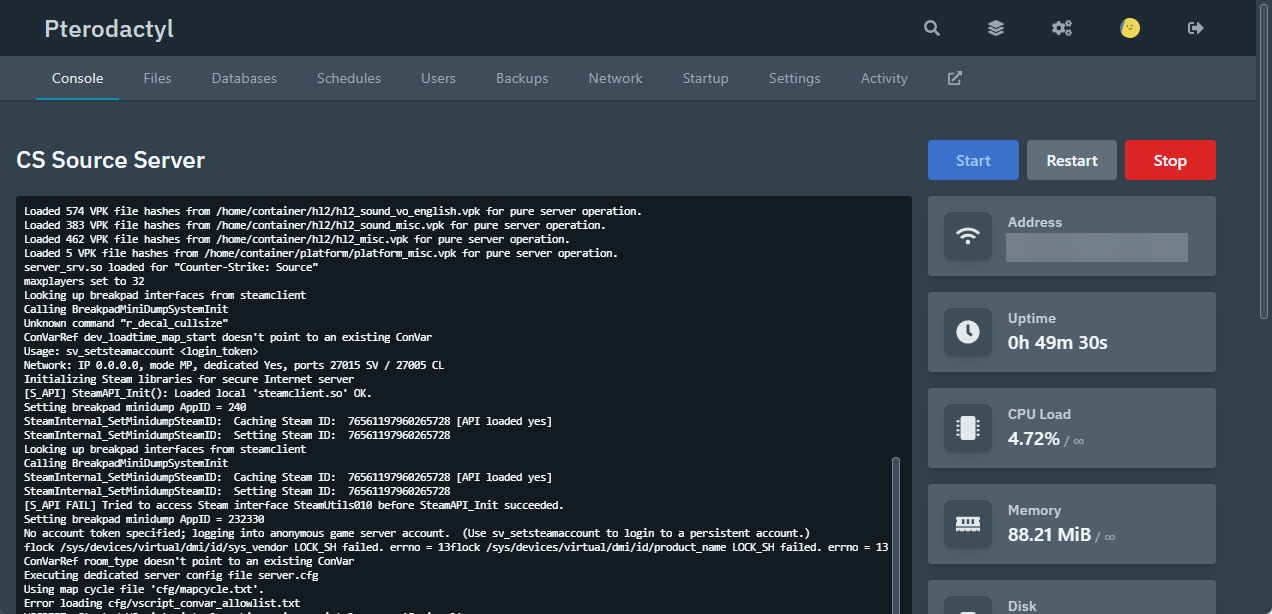This screenshot has width=1272, height=614.
Task: Open the Databases tab
Action: click(244, 78)
